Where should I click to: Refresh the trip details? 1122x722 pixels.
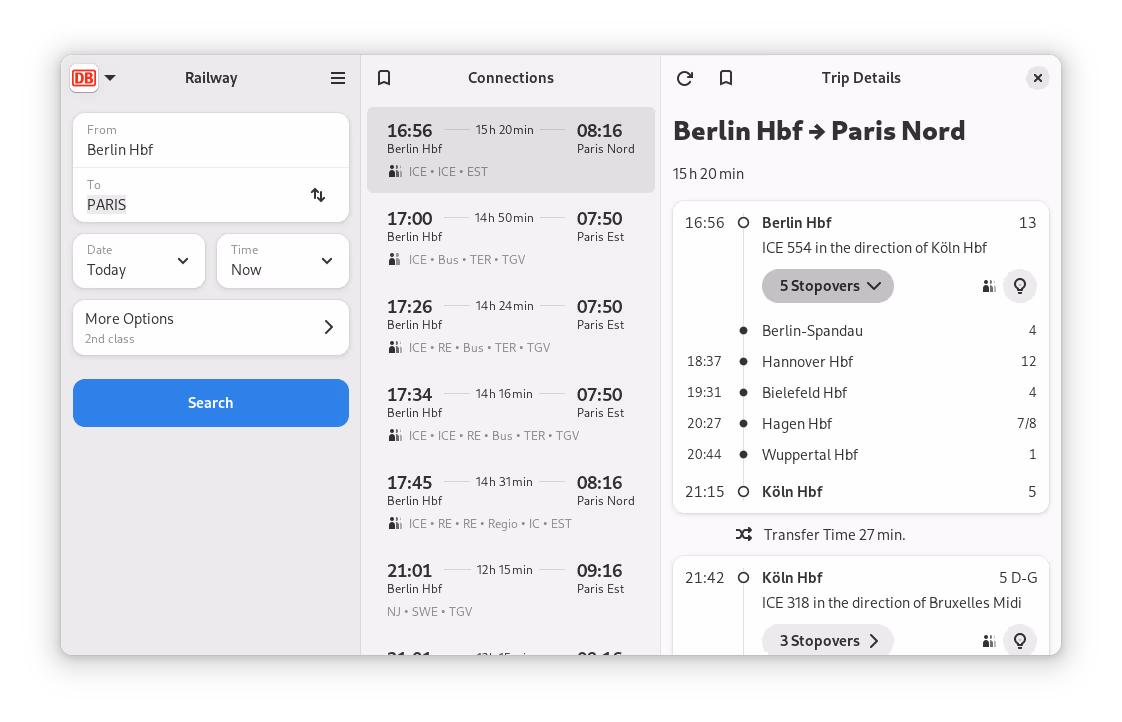pos(685,78)
